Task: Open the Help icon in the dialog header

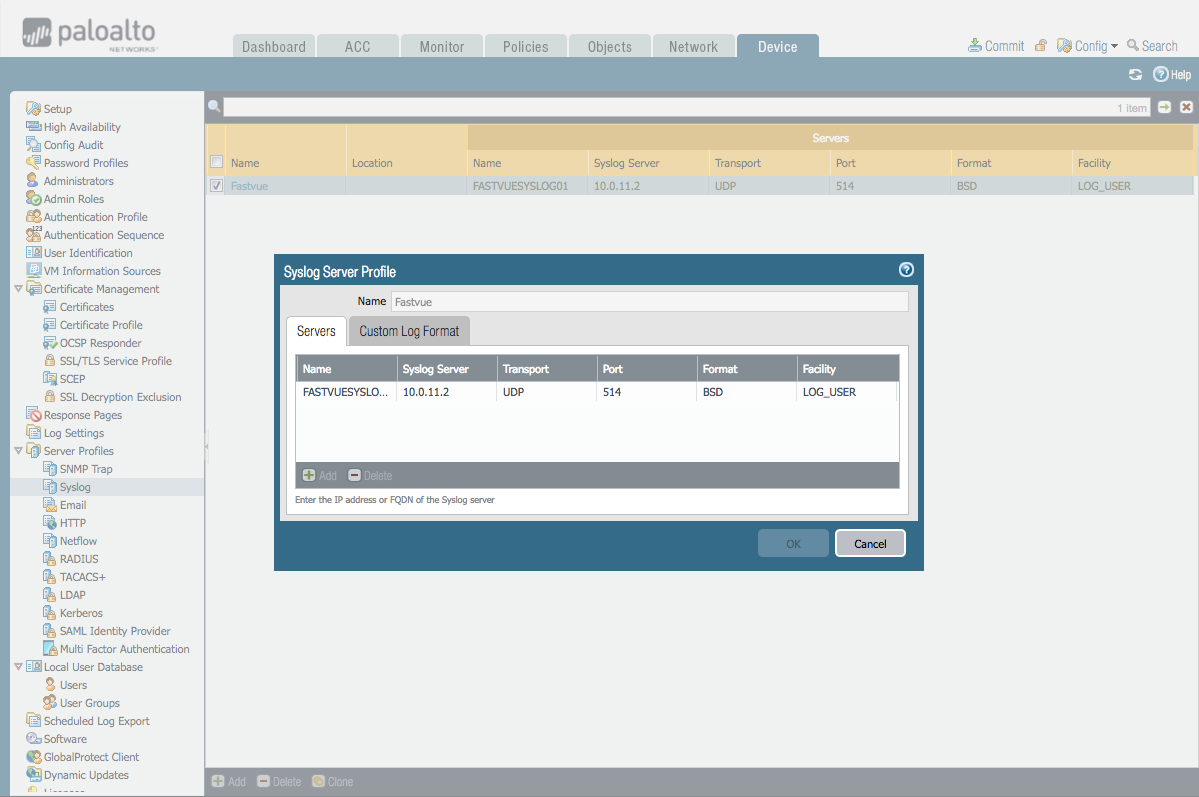Action: 905,269
